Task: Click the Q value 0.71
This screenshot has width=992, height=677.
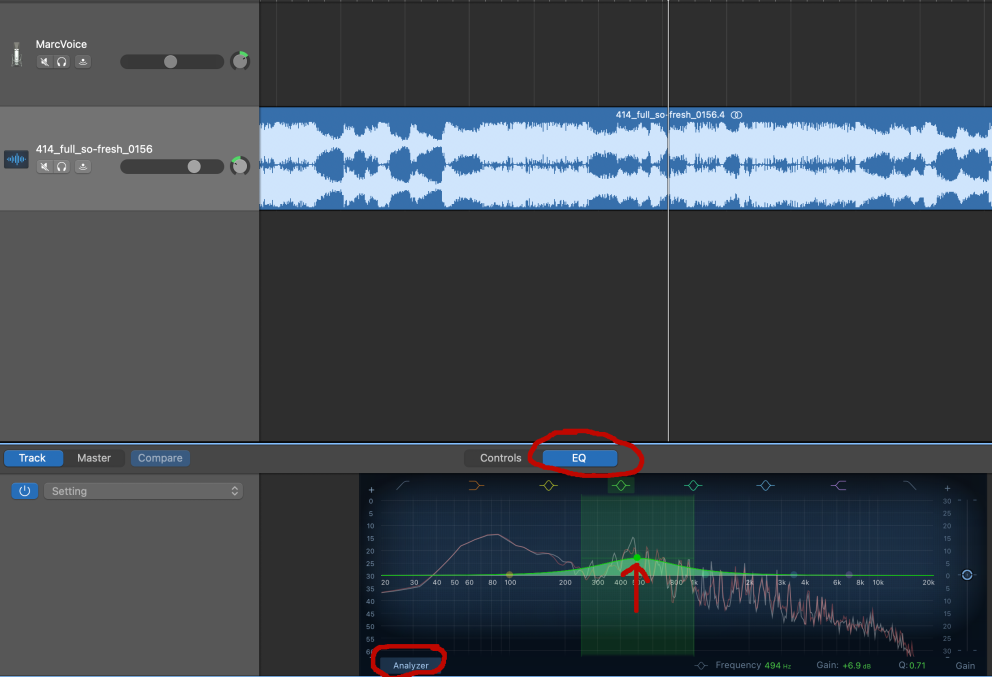Action: click(917, 666)
